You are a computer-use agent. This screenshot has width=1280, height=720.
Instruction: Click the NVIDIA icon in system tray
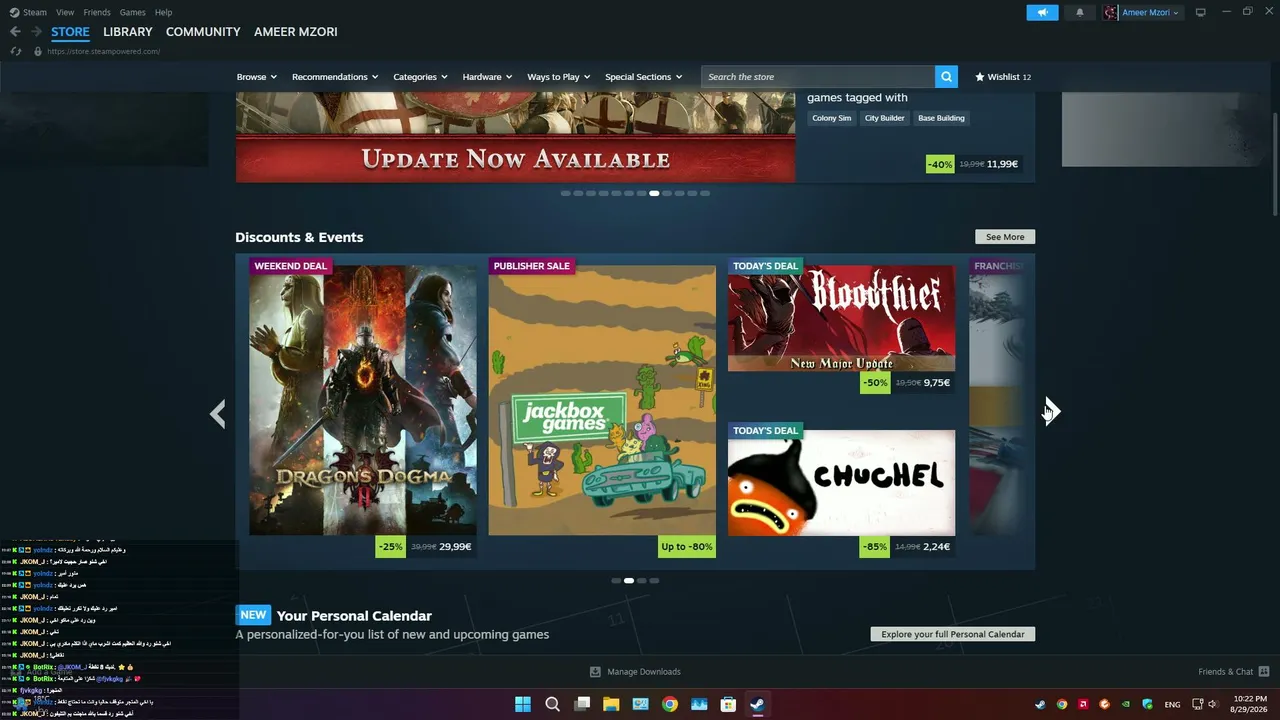1126,704
